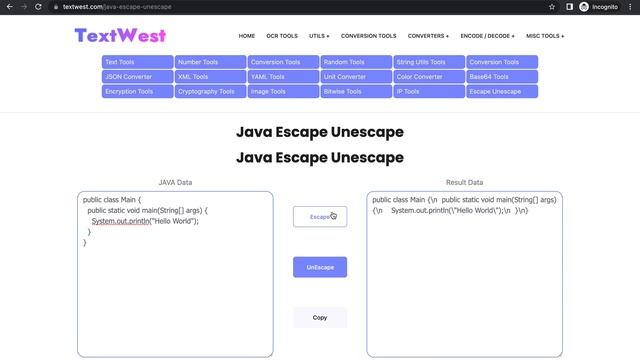Open the browser side panel icon

tap(569, 7)
